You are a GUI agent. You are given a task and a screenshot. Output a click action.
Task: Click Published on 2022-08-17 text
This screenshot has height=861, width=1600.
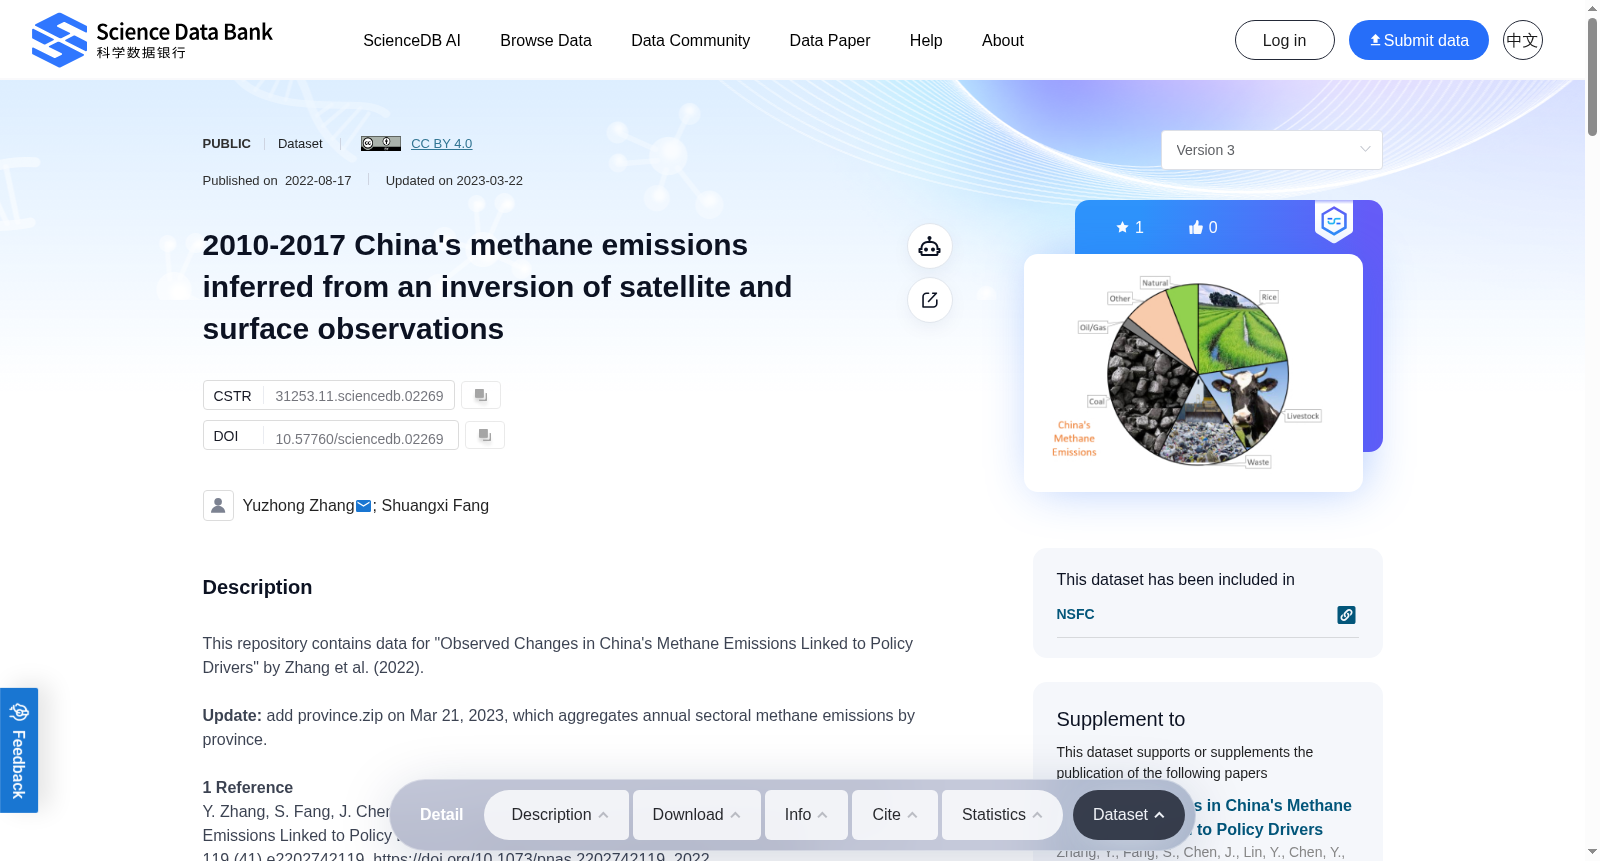pos(277,181)
